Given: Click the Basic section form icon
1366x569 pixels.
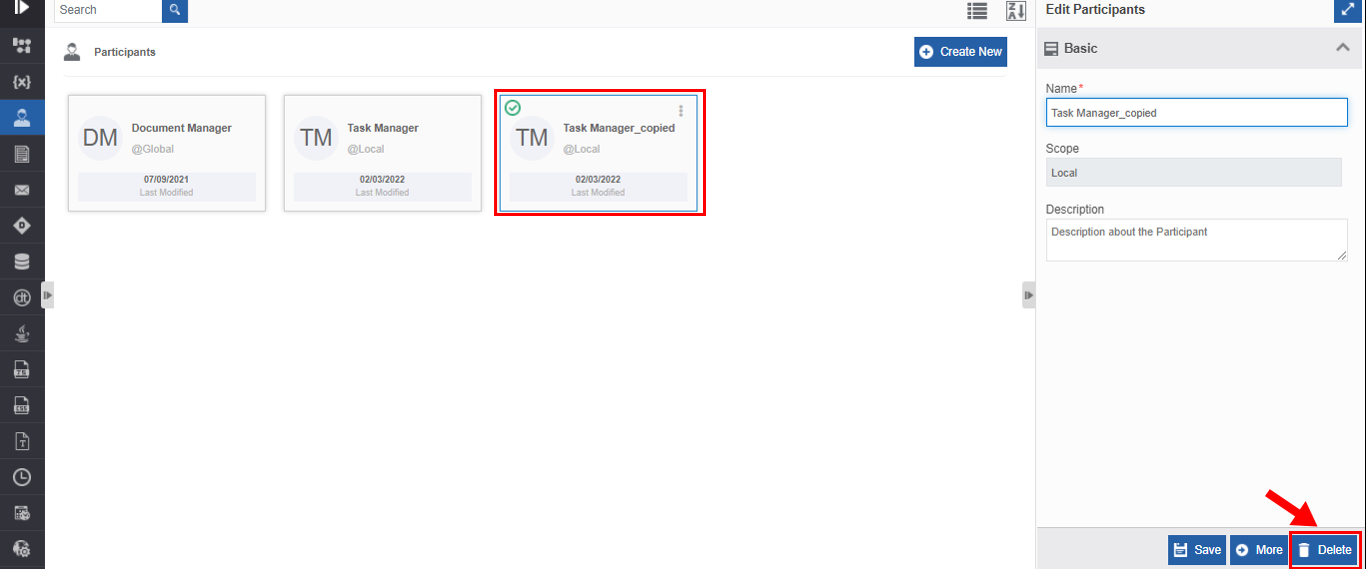Looking at the screenshot, I should click(x=1052, y=48).
